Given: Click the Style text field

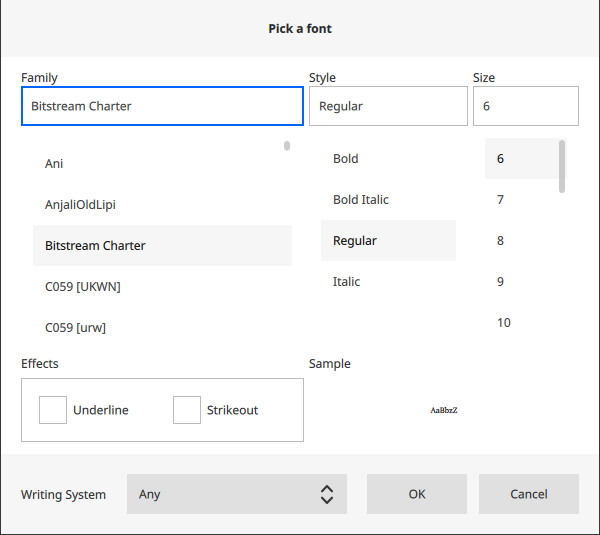Looking at the screenshot, I should (388, 106).
